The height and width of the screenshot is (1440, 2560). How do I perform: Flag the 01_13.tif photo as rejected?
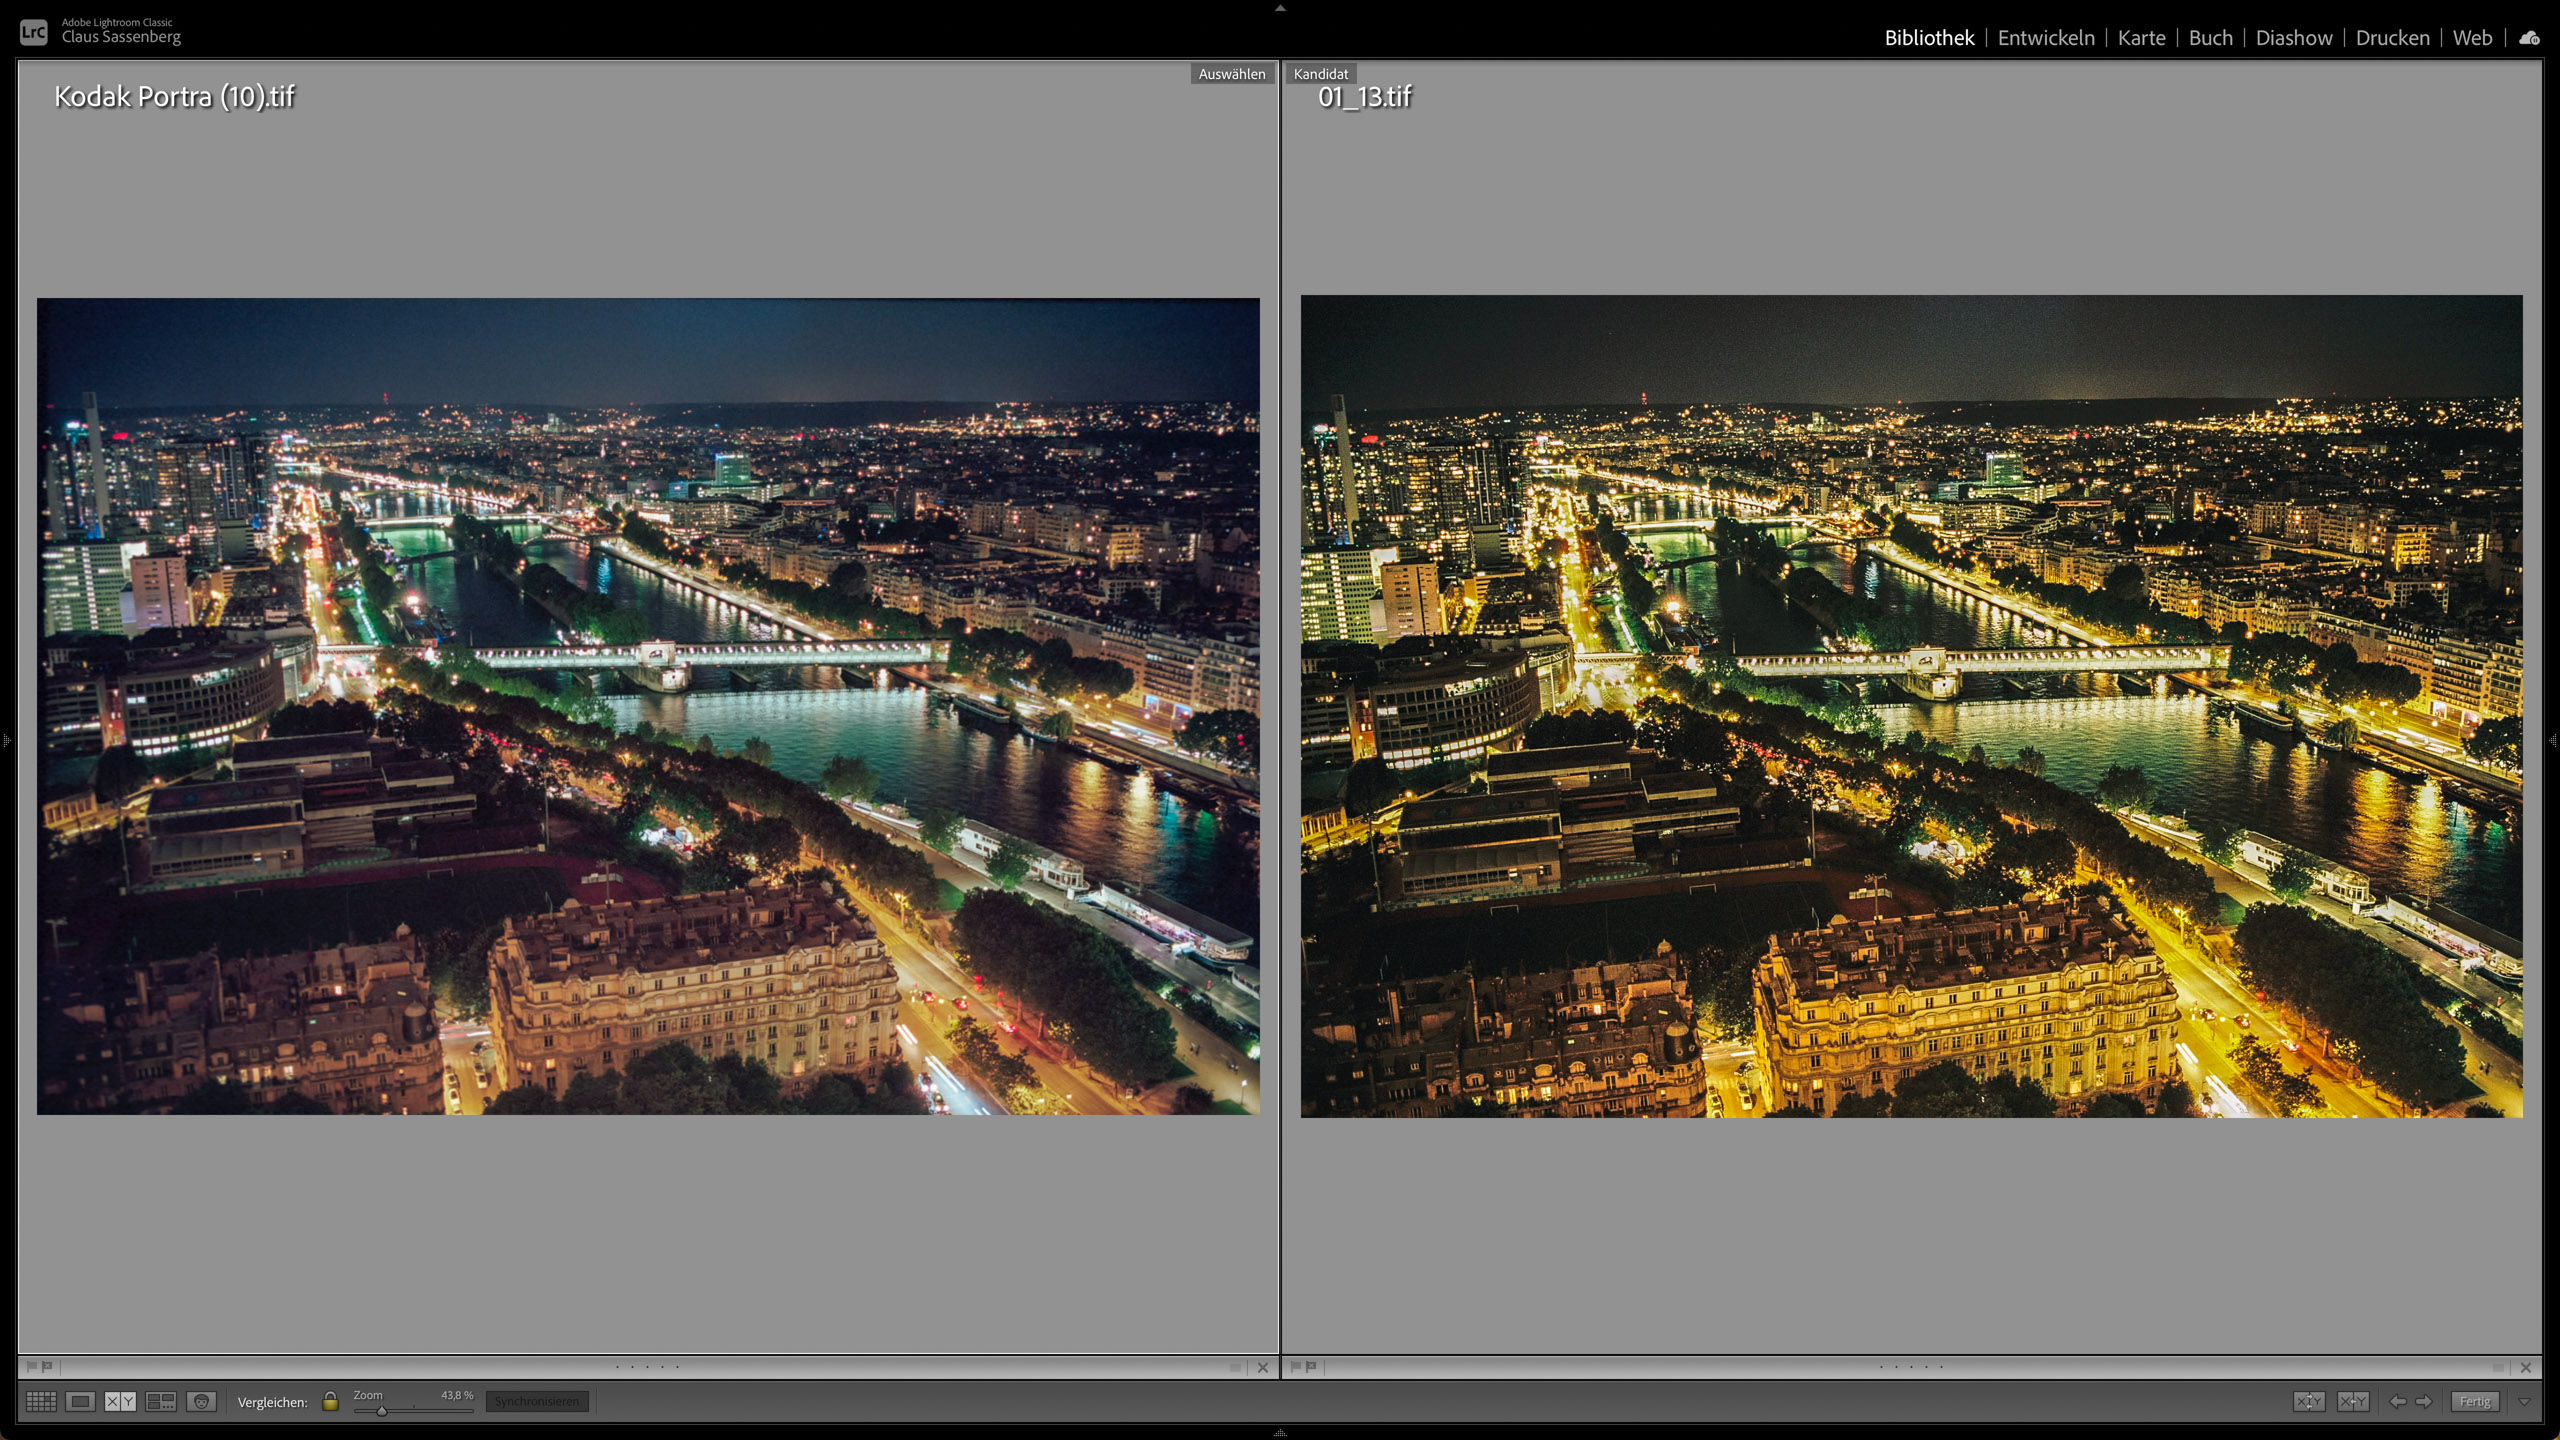point(1311,1366)
